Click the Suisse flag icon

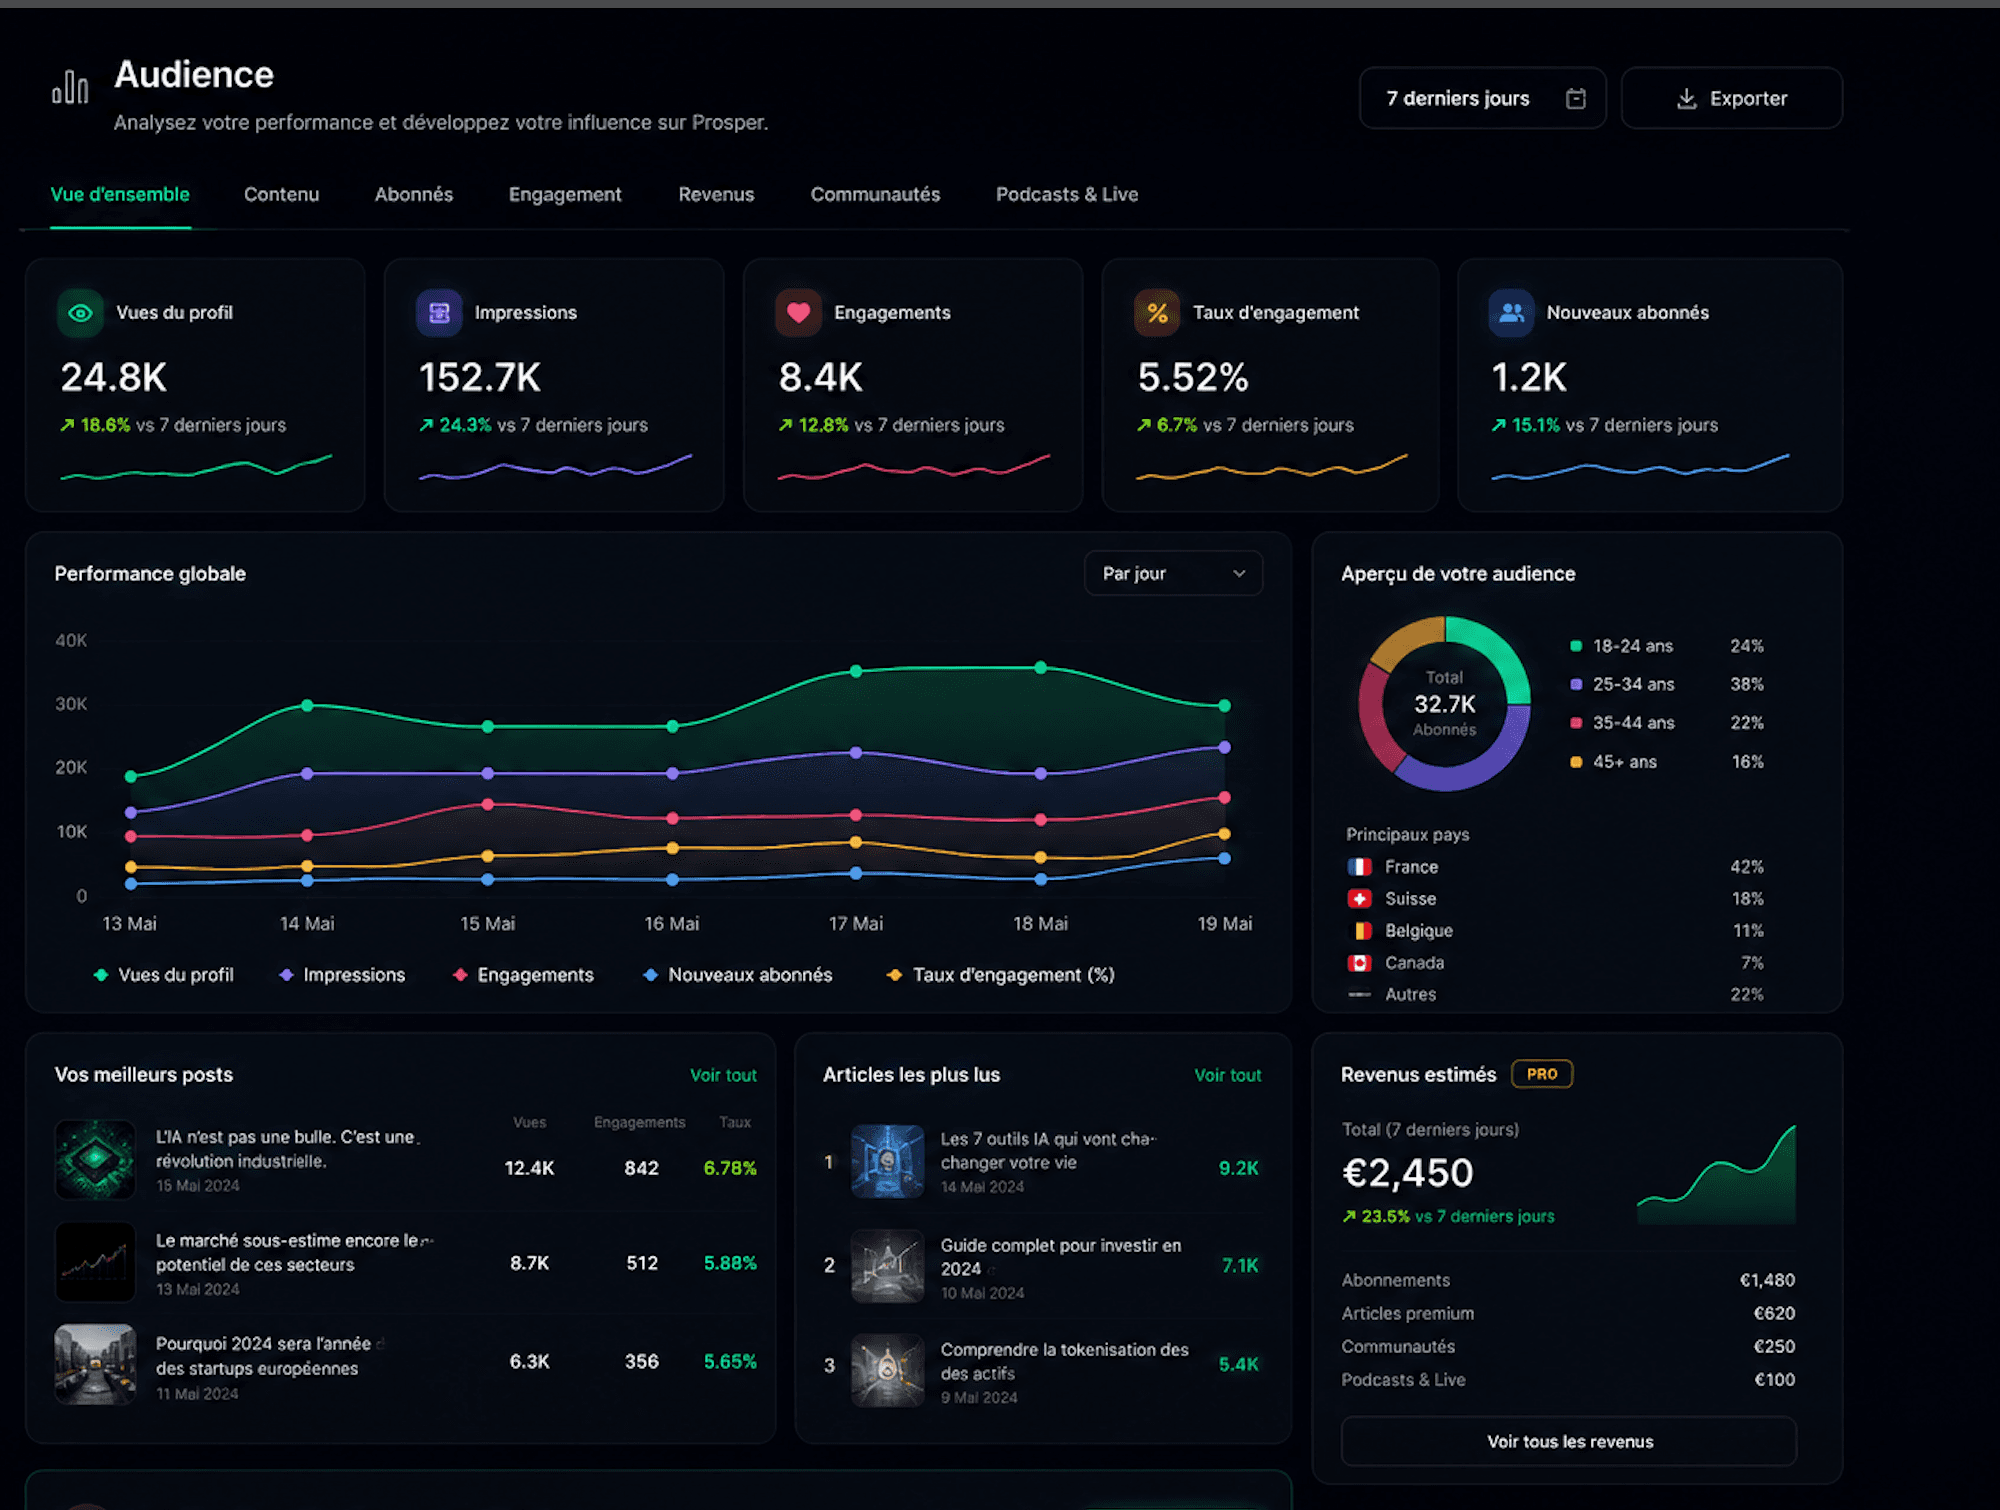click(1359, 899)
